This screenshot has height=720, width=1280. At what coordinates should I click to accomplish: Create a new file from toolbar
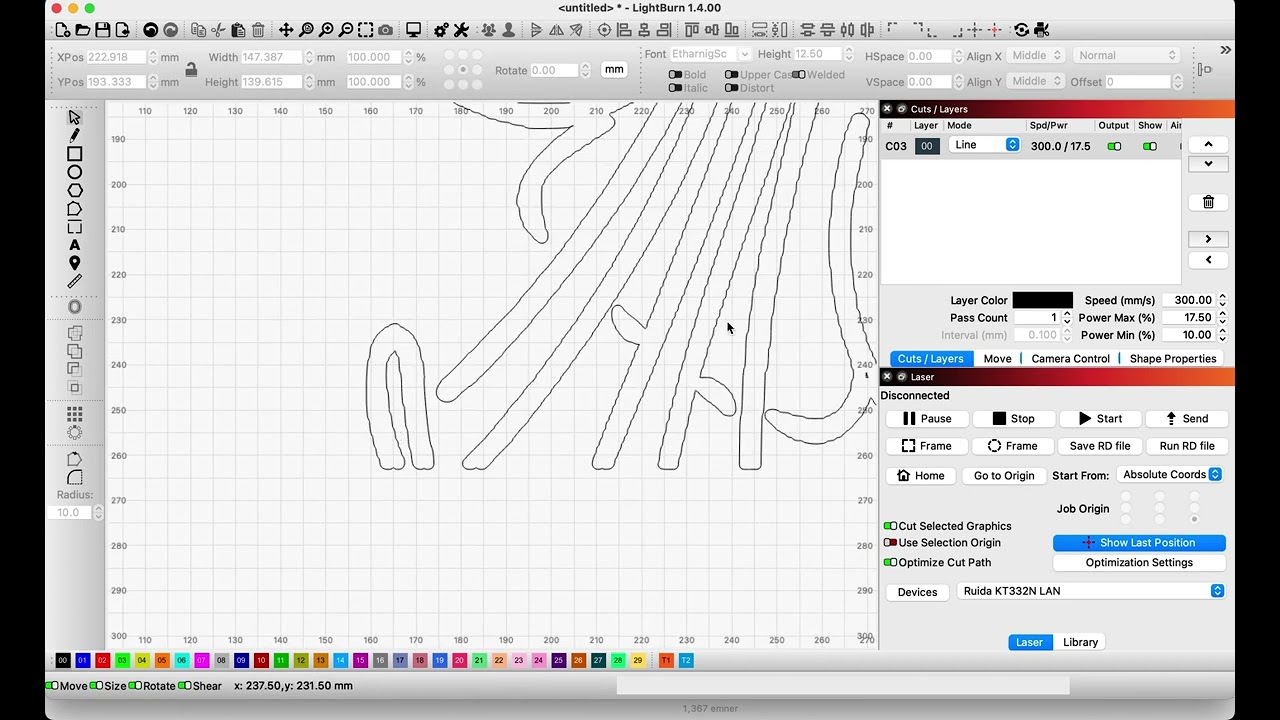(x=62, y=30)
